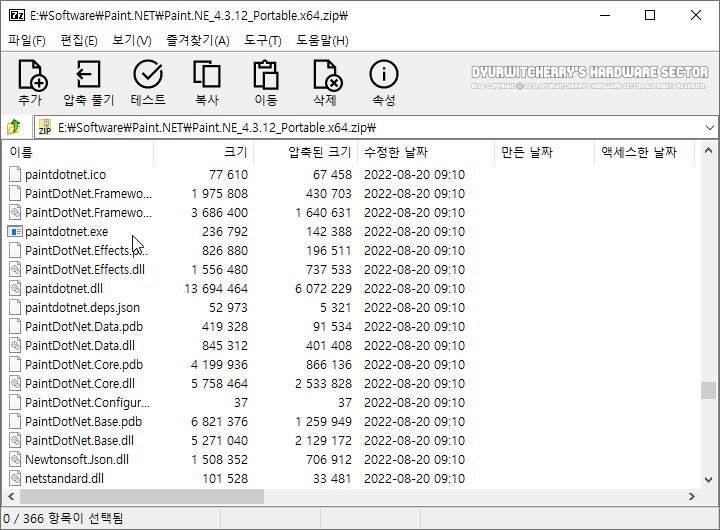This screenshot has width=720, height=530.
Task: Click the file icon of PaintDotNet.Base.pdb
Action: pyautogui.click(x=15, y=422)
